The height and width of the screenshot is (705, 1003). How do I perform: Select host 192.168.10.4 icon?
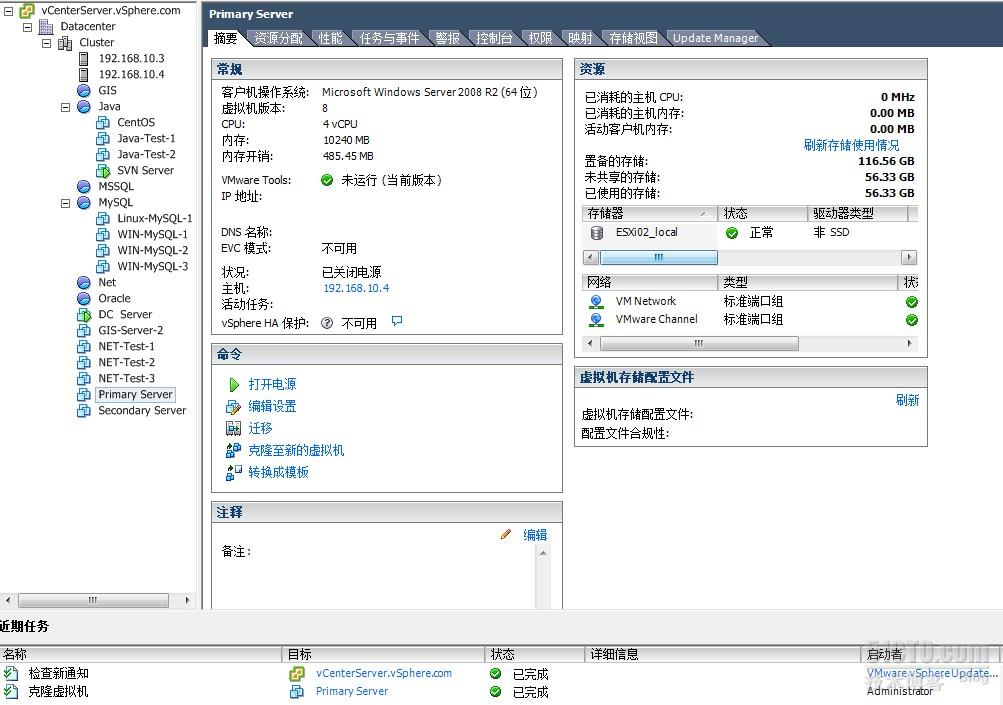[x=84, y=74]
